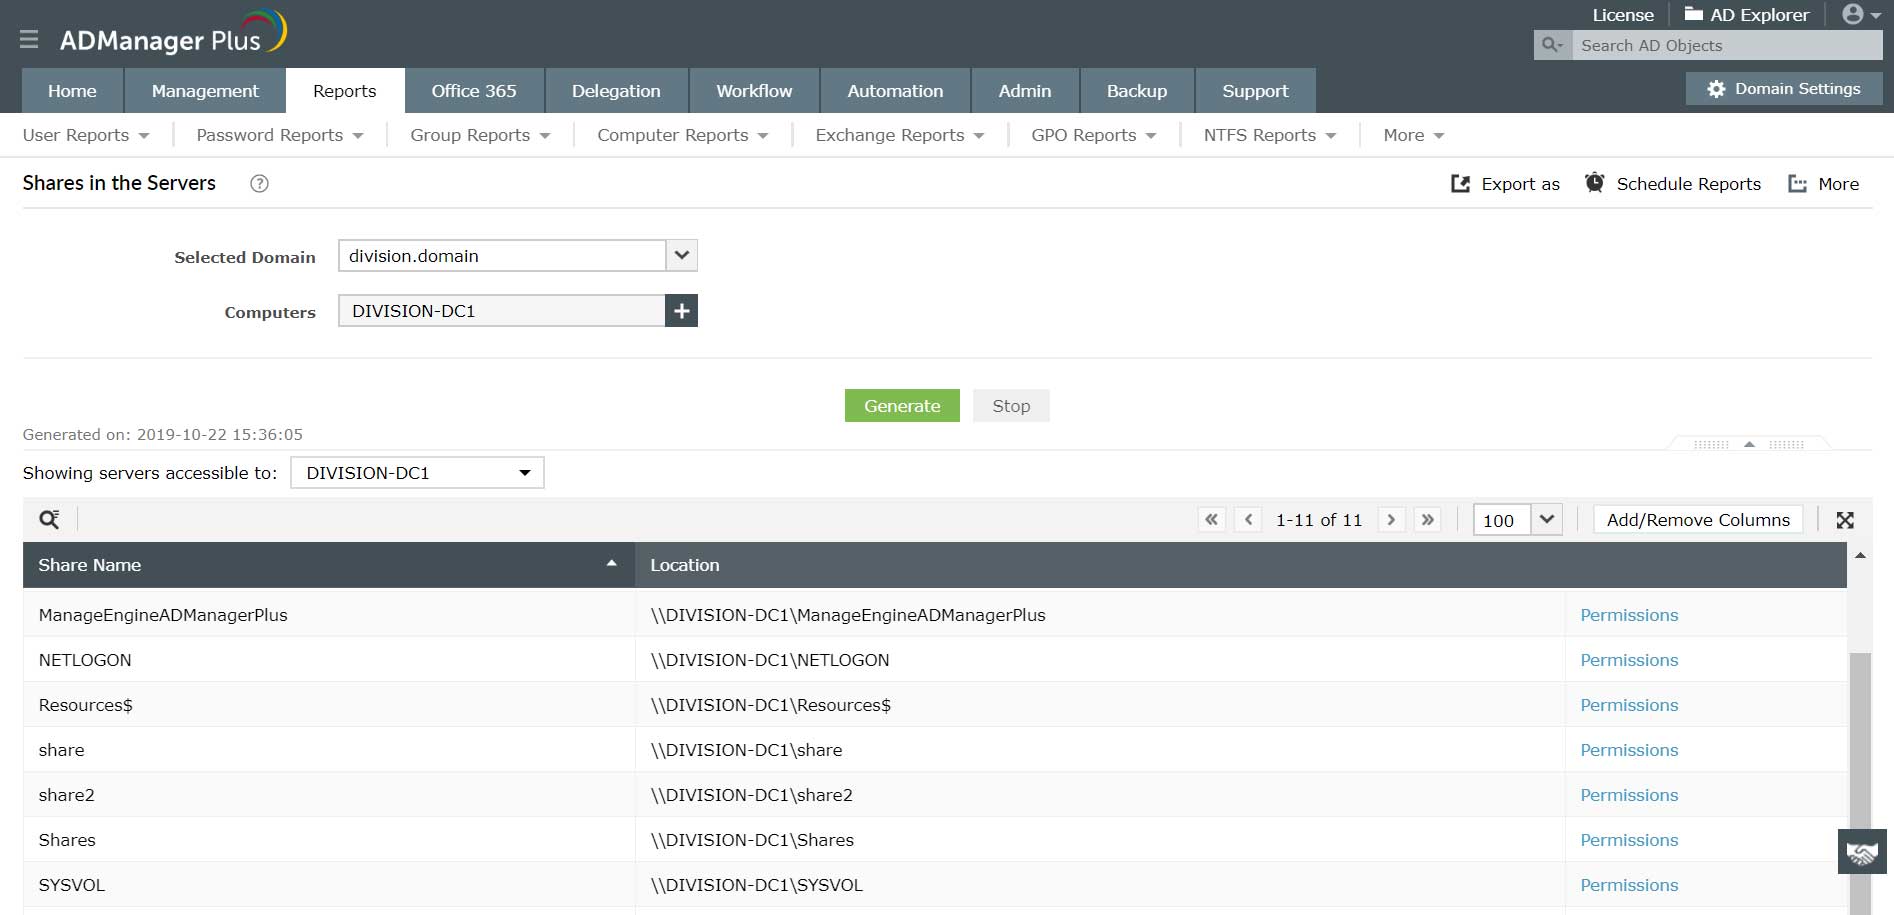Go to the previous page of results
This screenshot has width=1894, height=915.
pos(1248,520)
